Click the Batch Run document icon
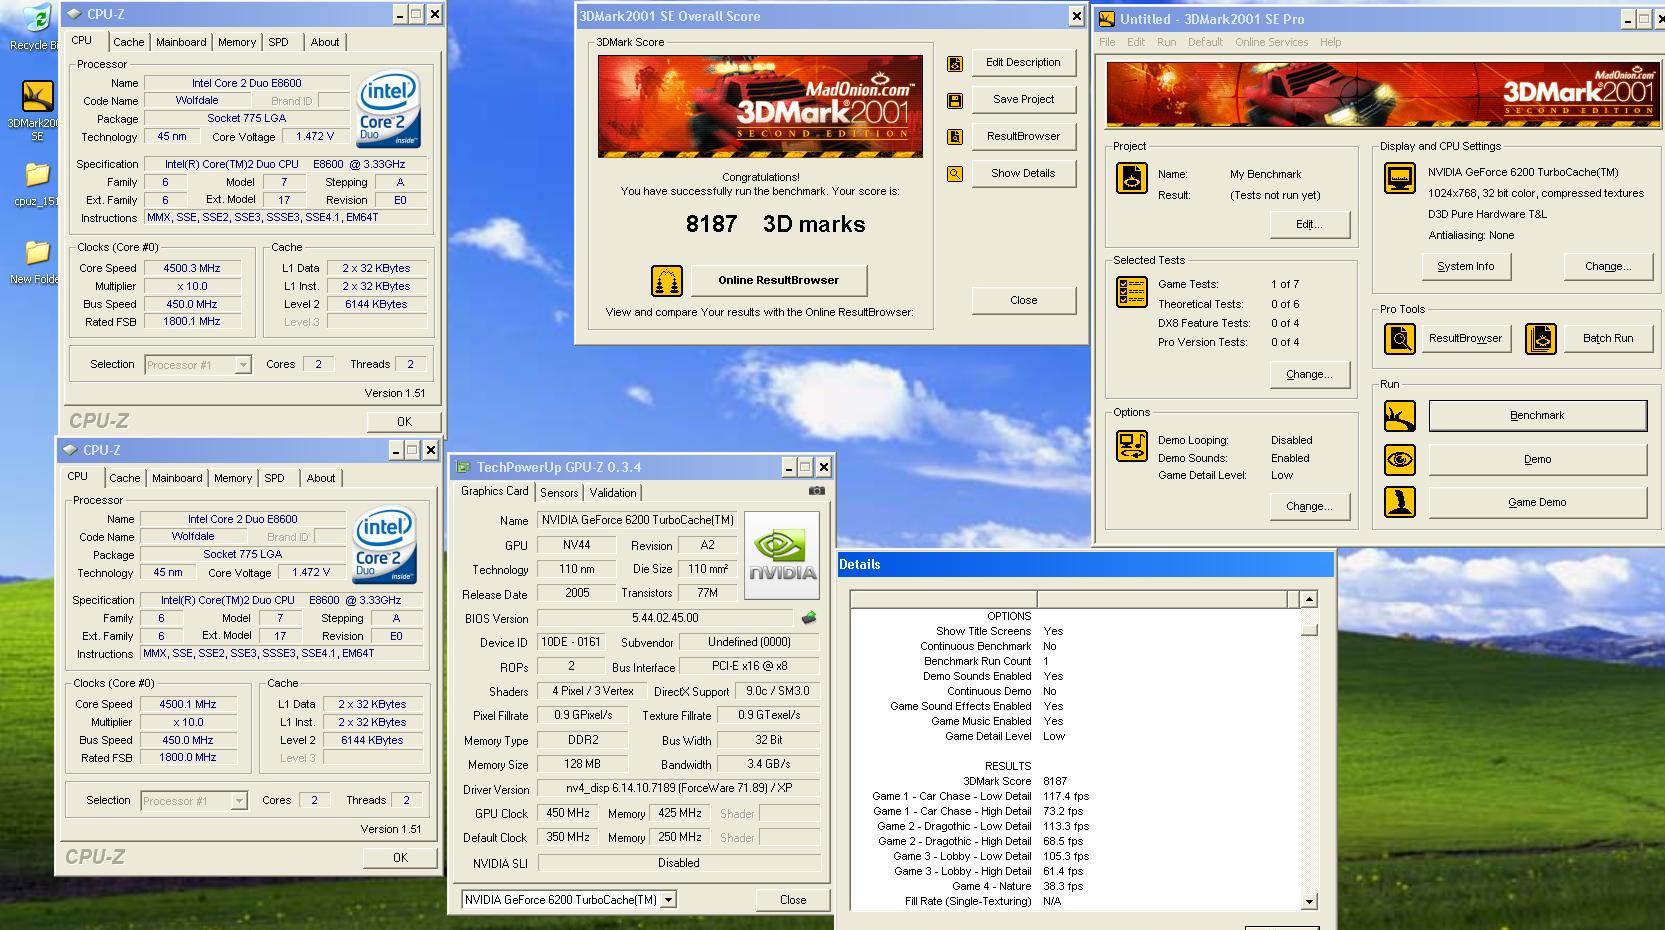Image resolution: width=1665 pixels, height=930 pixels. click(1541, 339)
